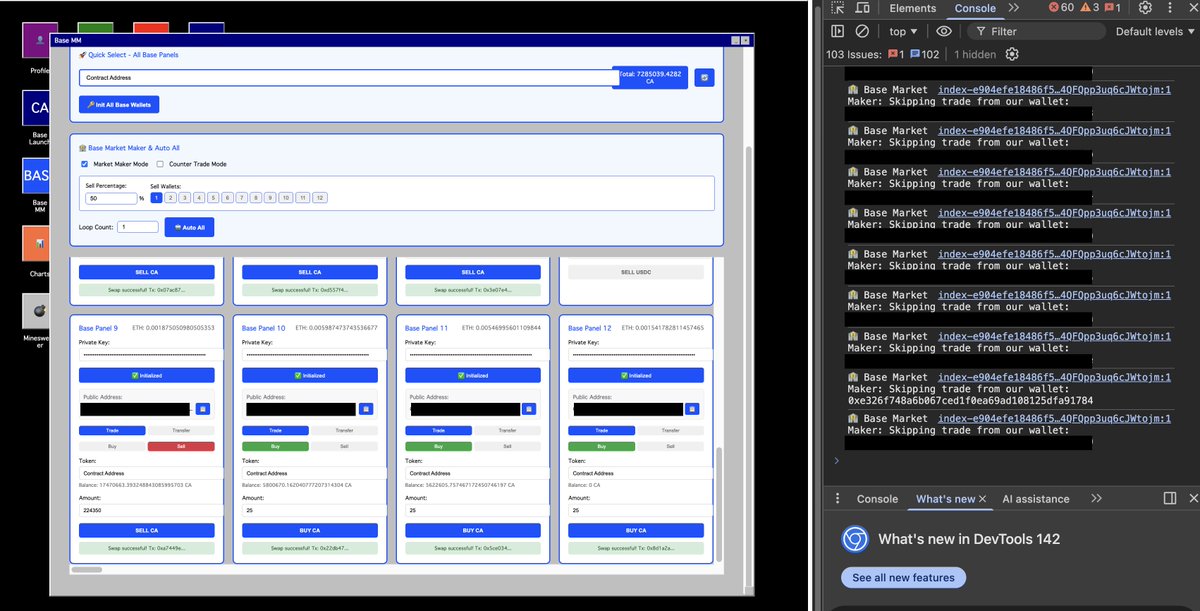
Task: Click the blue icon button beside Total CA
Action: (704, 77)
